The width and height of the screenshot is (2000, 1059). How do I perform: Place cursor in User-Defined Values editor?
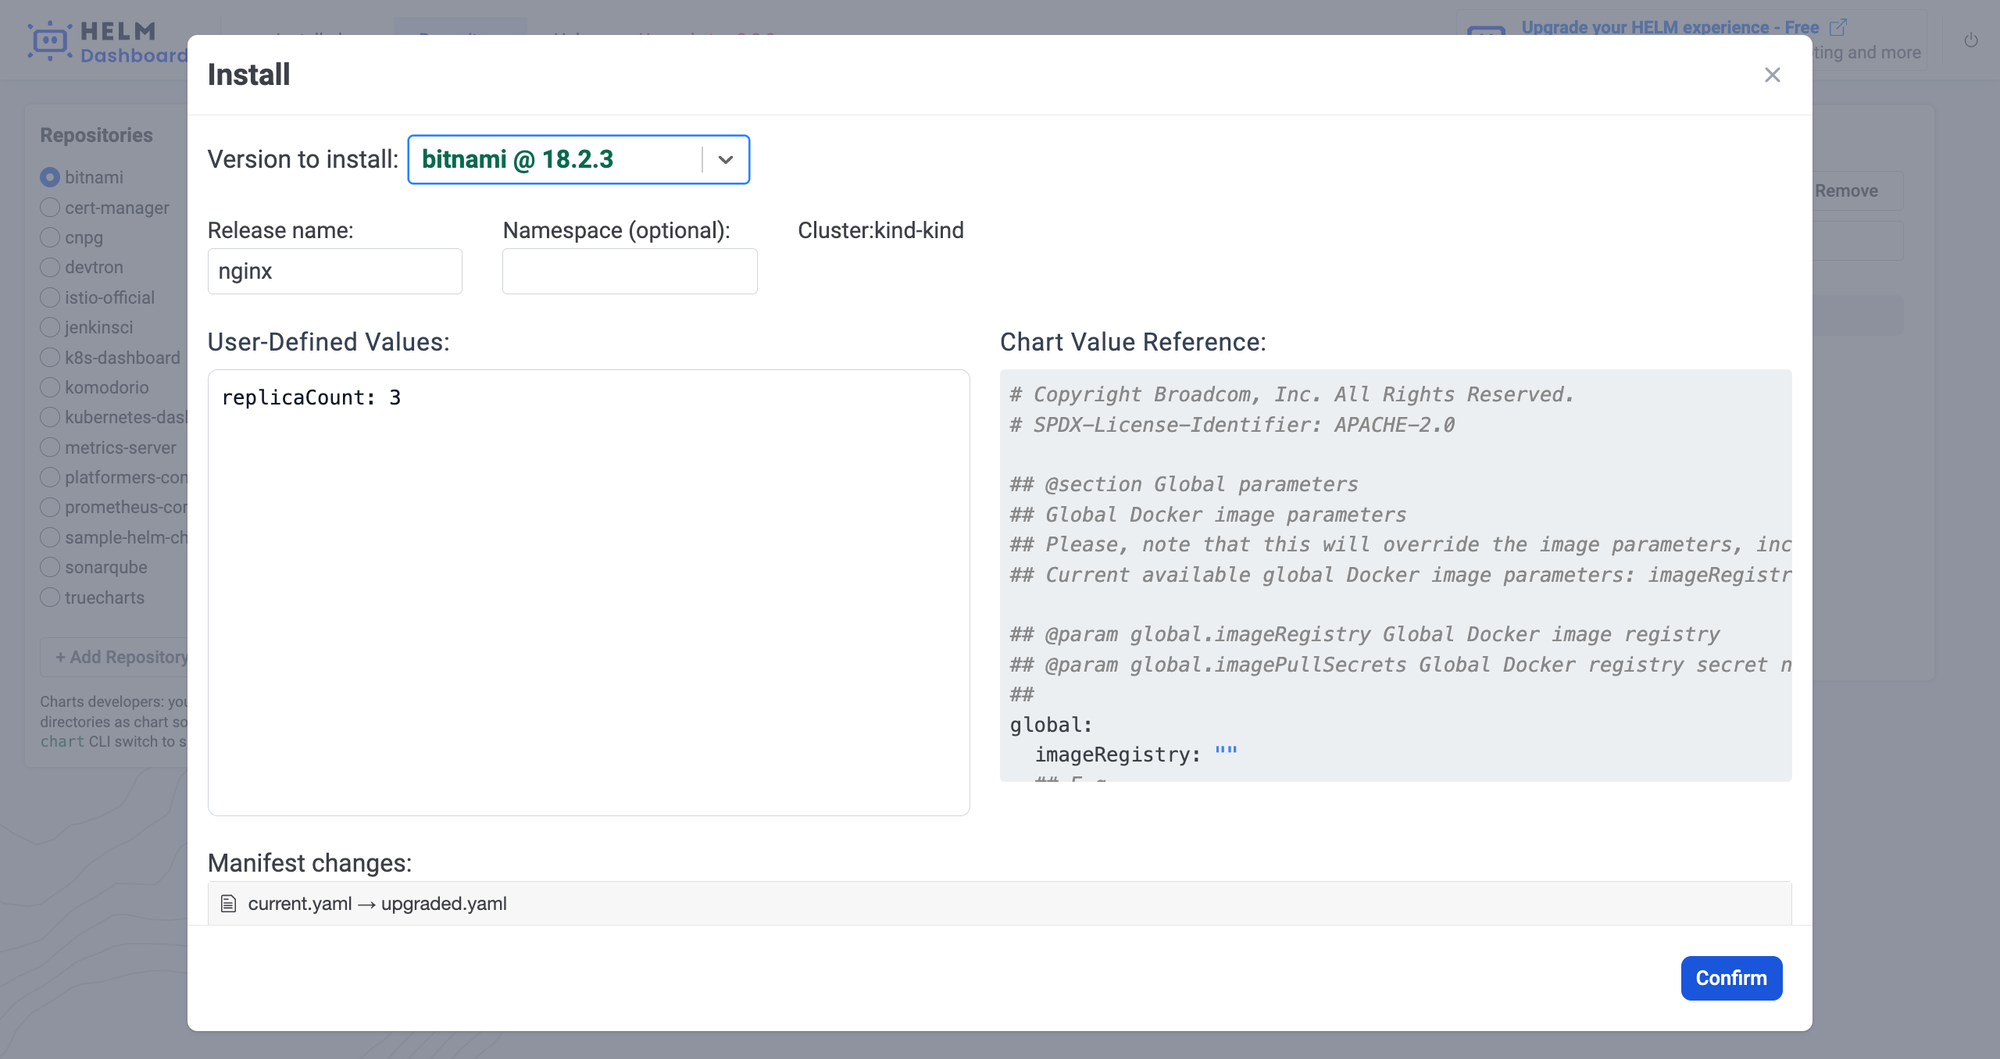(x=589, y=592)
